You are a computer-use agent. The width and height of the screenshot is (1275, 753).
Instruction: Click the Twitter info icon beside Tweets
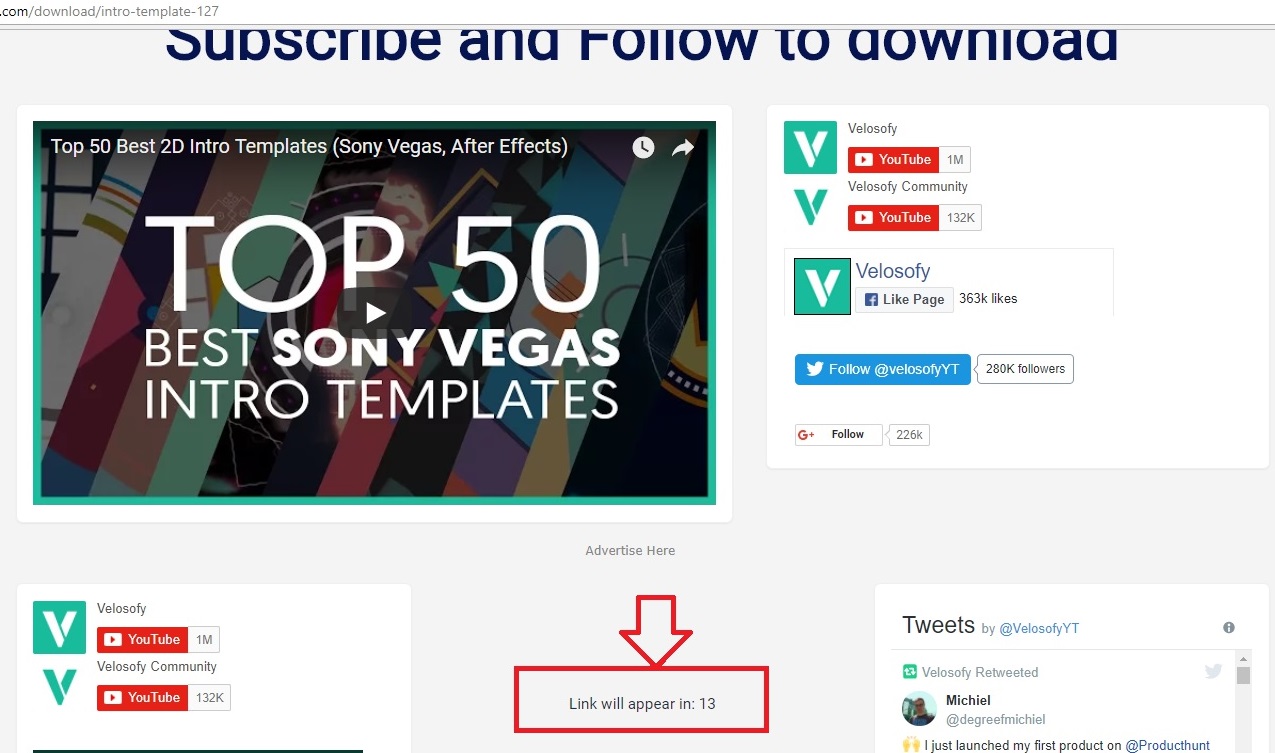(1229, 628)
